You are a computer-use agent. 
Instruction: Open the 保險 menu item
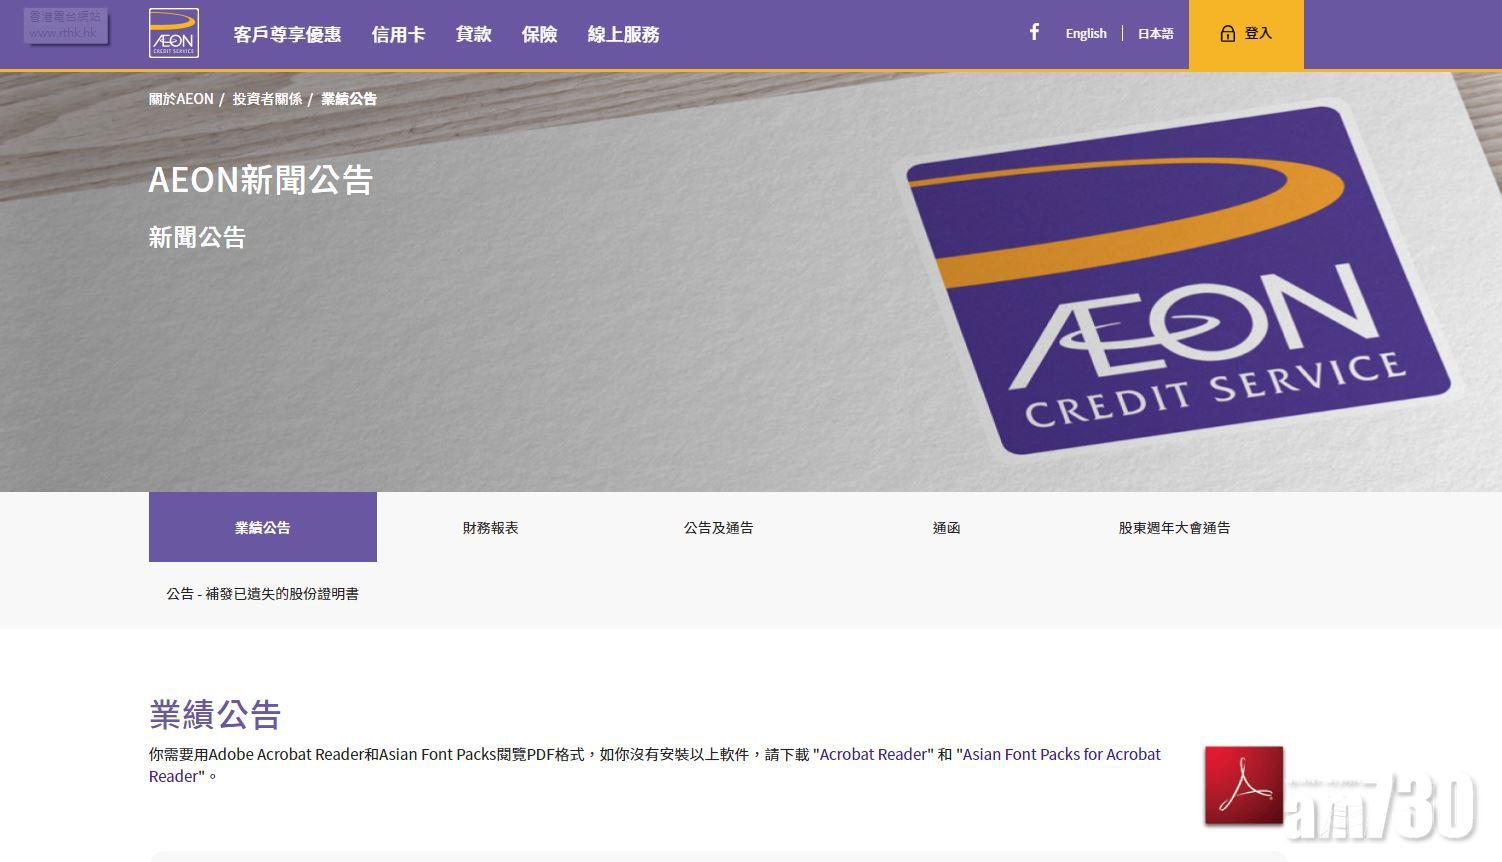coord(539,34)
